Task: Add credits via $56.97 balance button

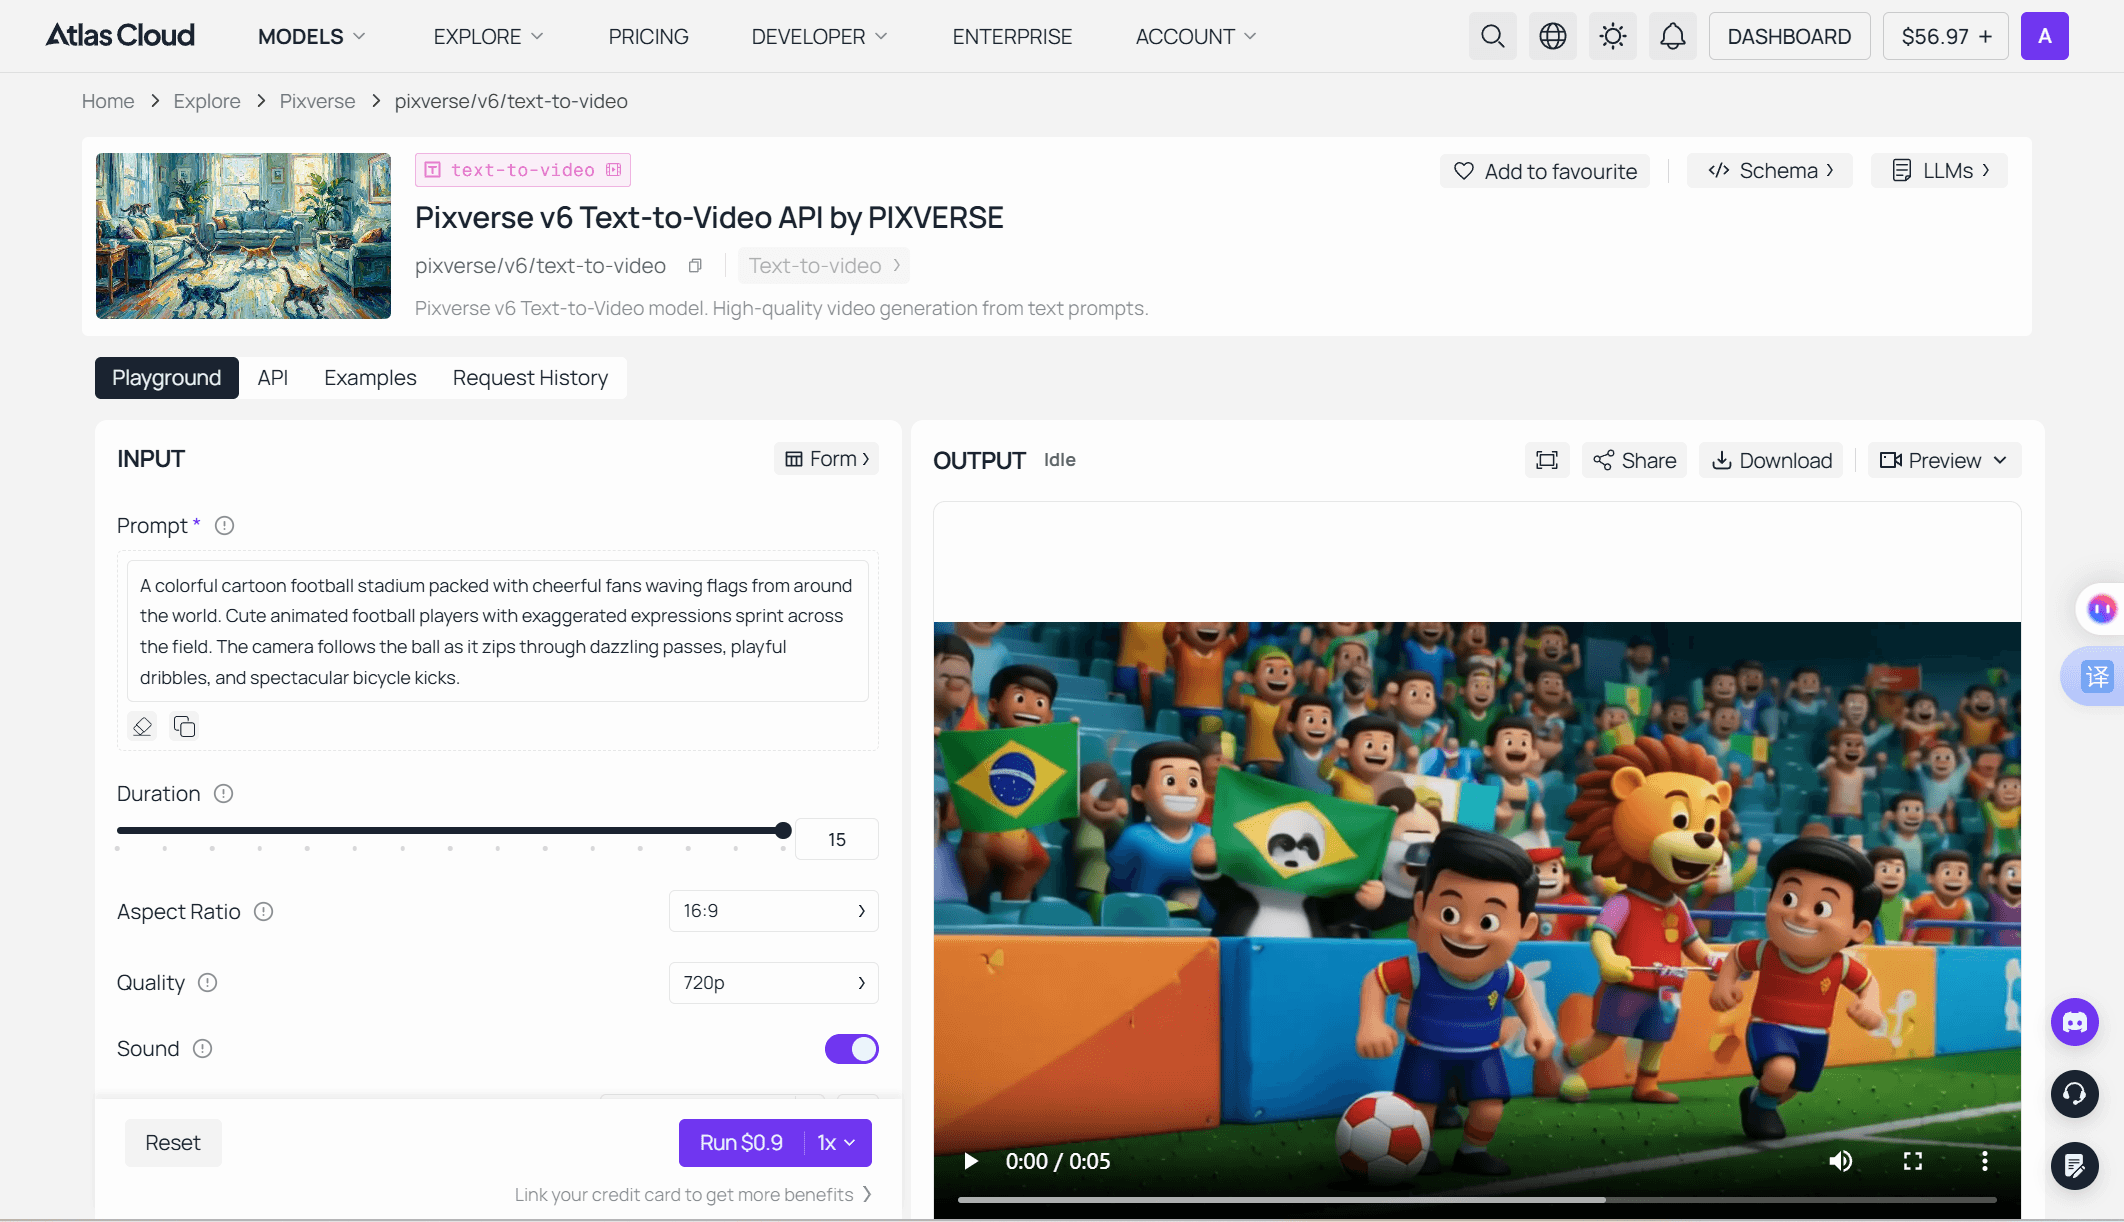Action: (x=1945, y=36)
